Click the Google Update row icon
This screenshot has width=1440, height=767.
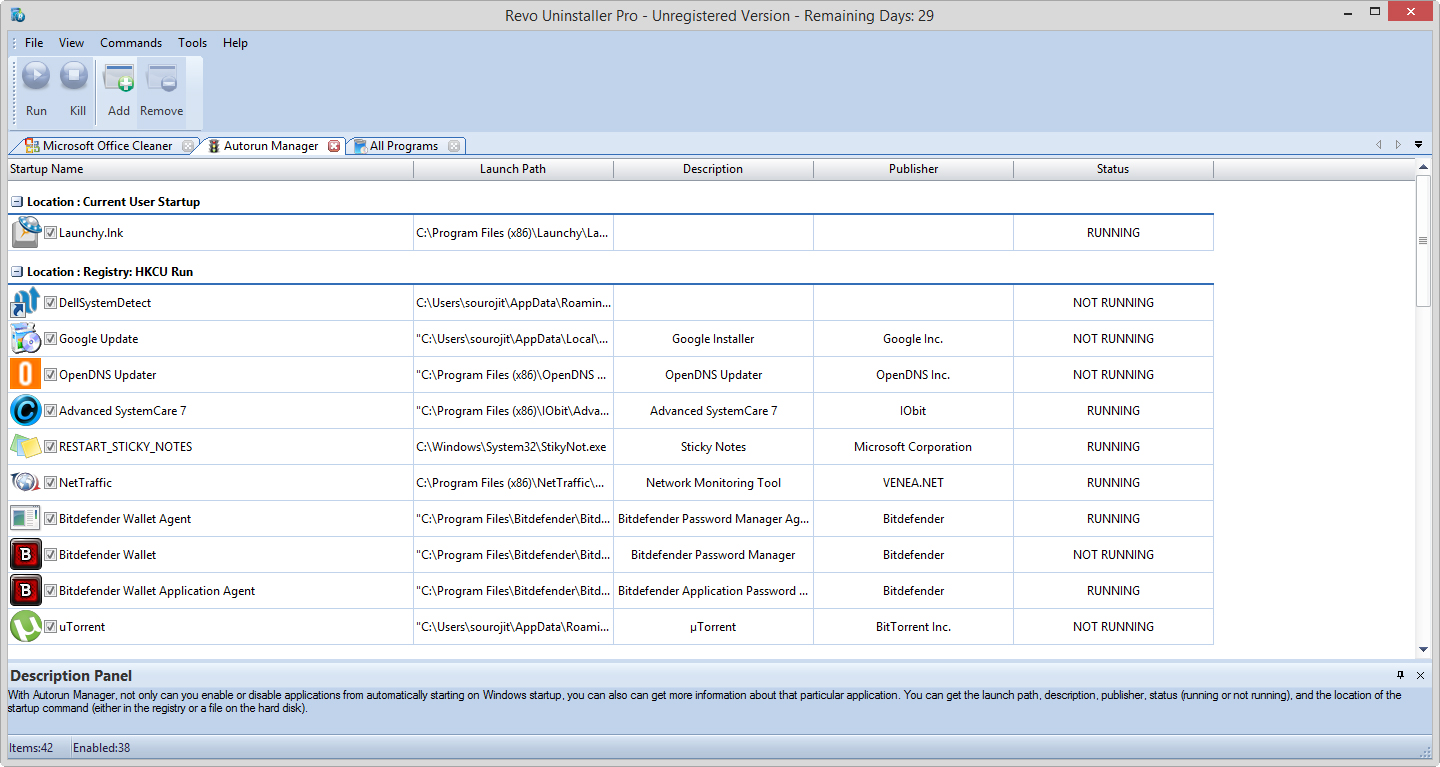(25, 339)
